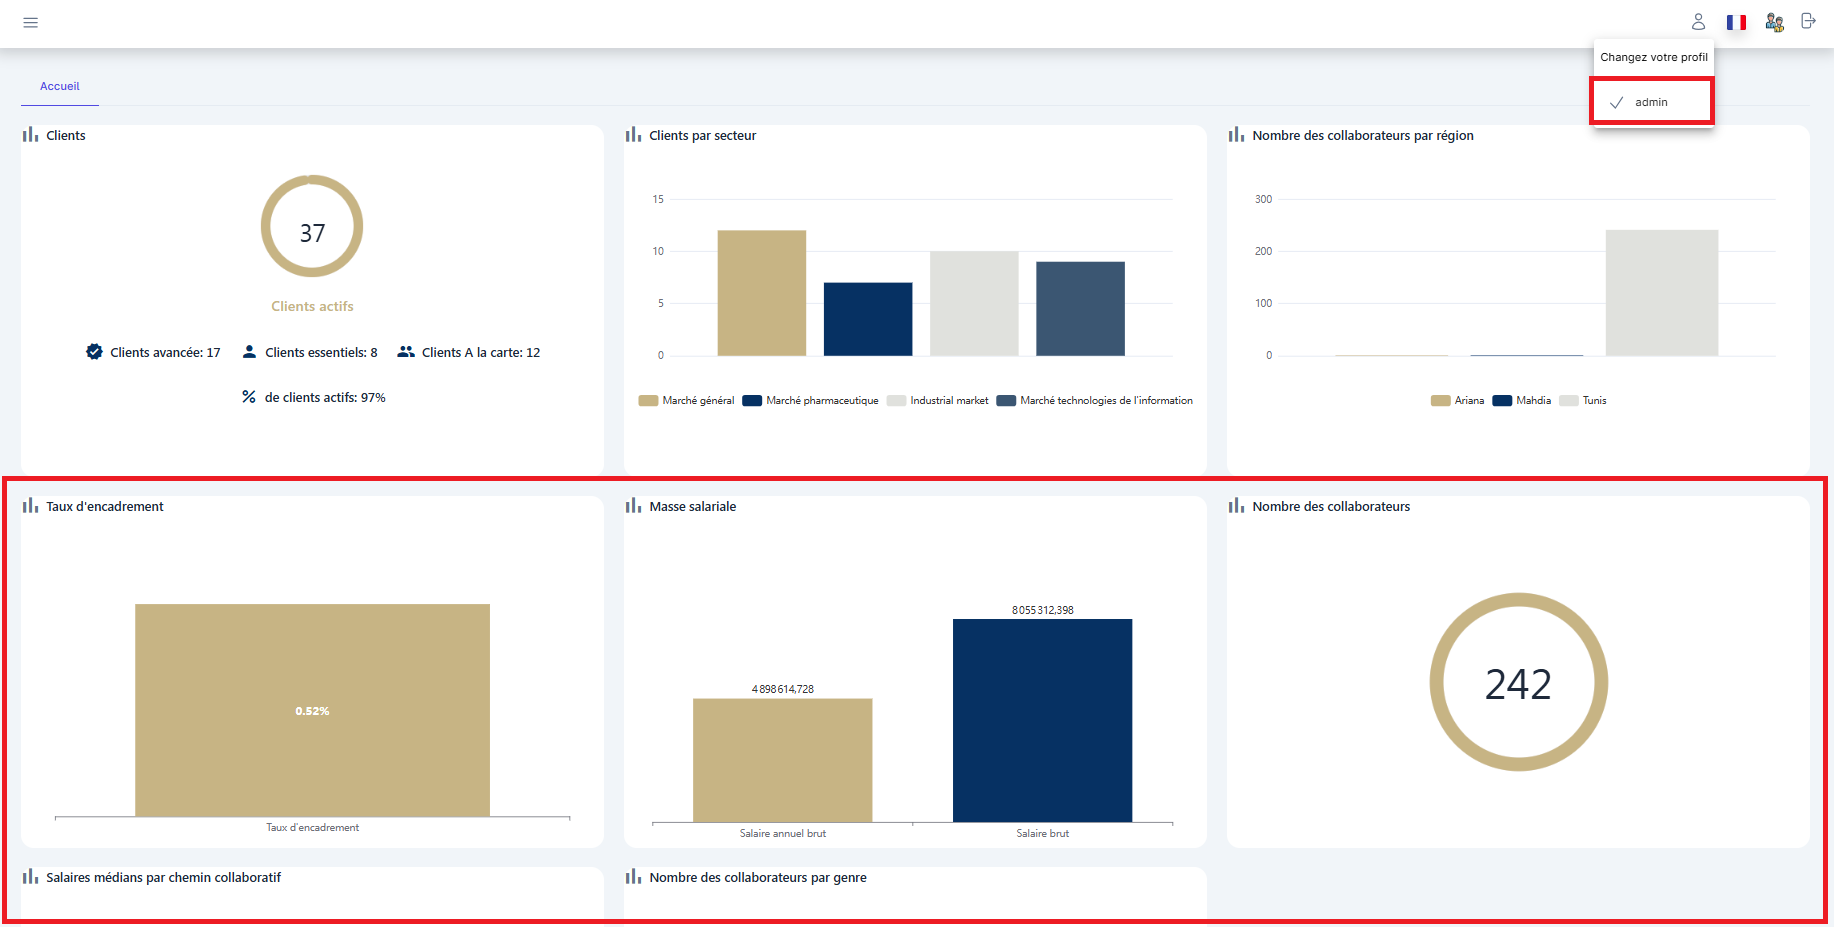
Task: Open the hamburger sidebar menu
Action: coord(31,22)
